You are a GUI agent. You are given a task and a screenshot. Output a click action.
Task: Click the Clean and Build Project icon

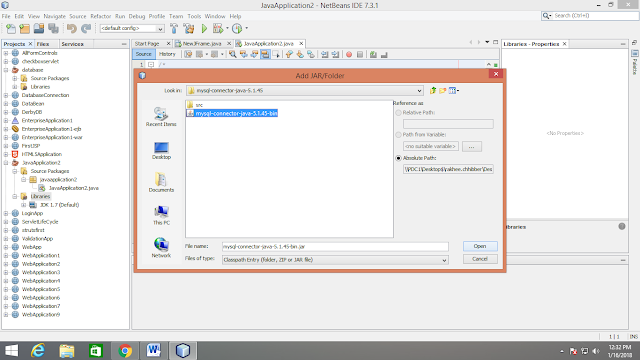pyautogui.click(x=189, y=29)
